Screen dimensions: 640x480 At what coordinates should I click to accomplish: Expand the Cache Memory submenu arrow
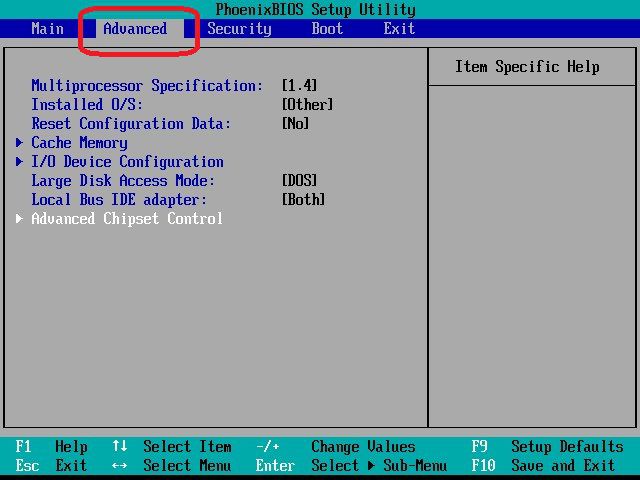pyautogui.click(x=19, y=142)
